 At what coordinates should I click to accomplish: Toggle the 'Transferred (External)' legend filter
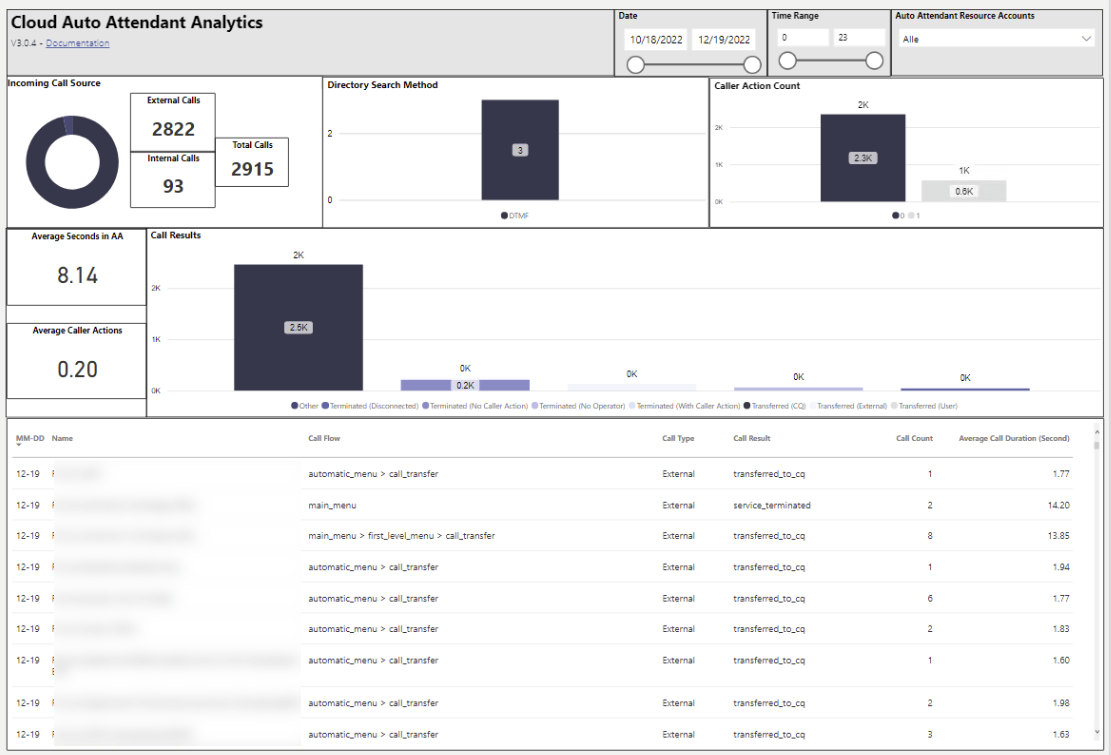[815, 405]
